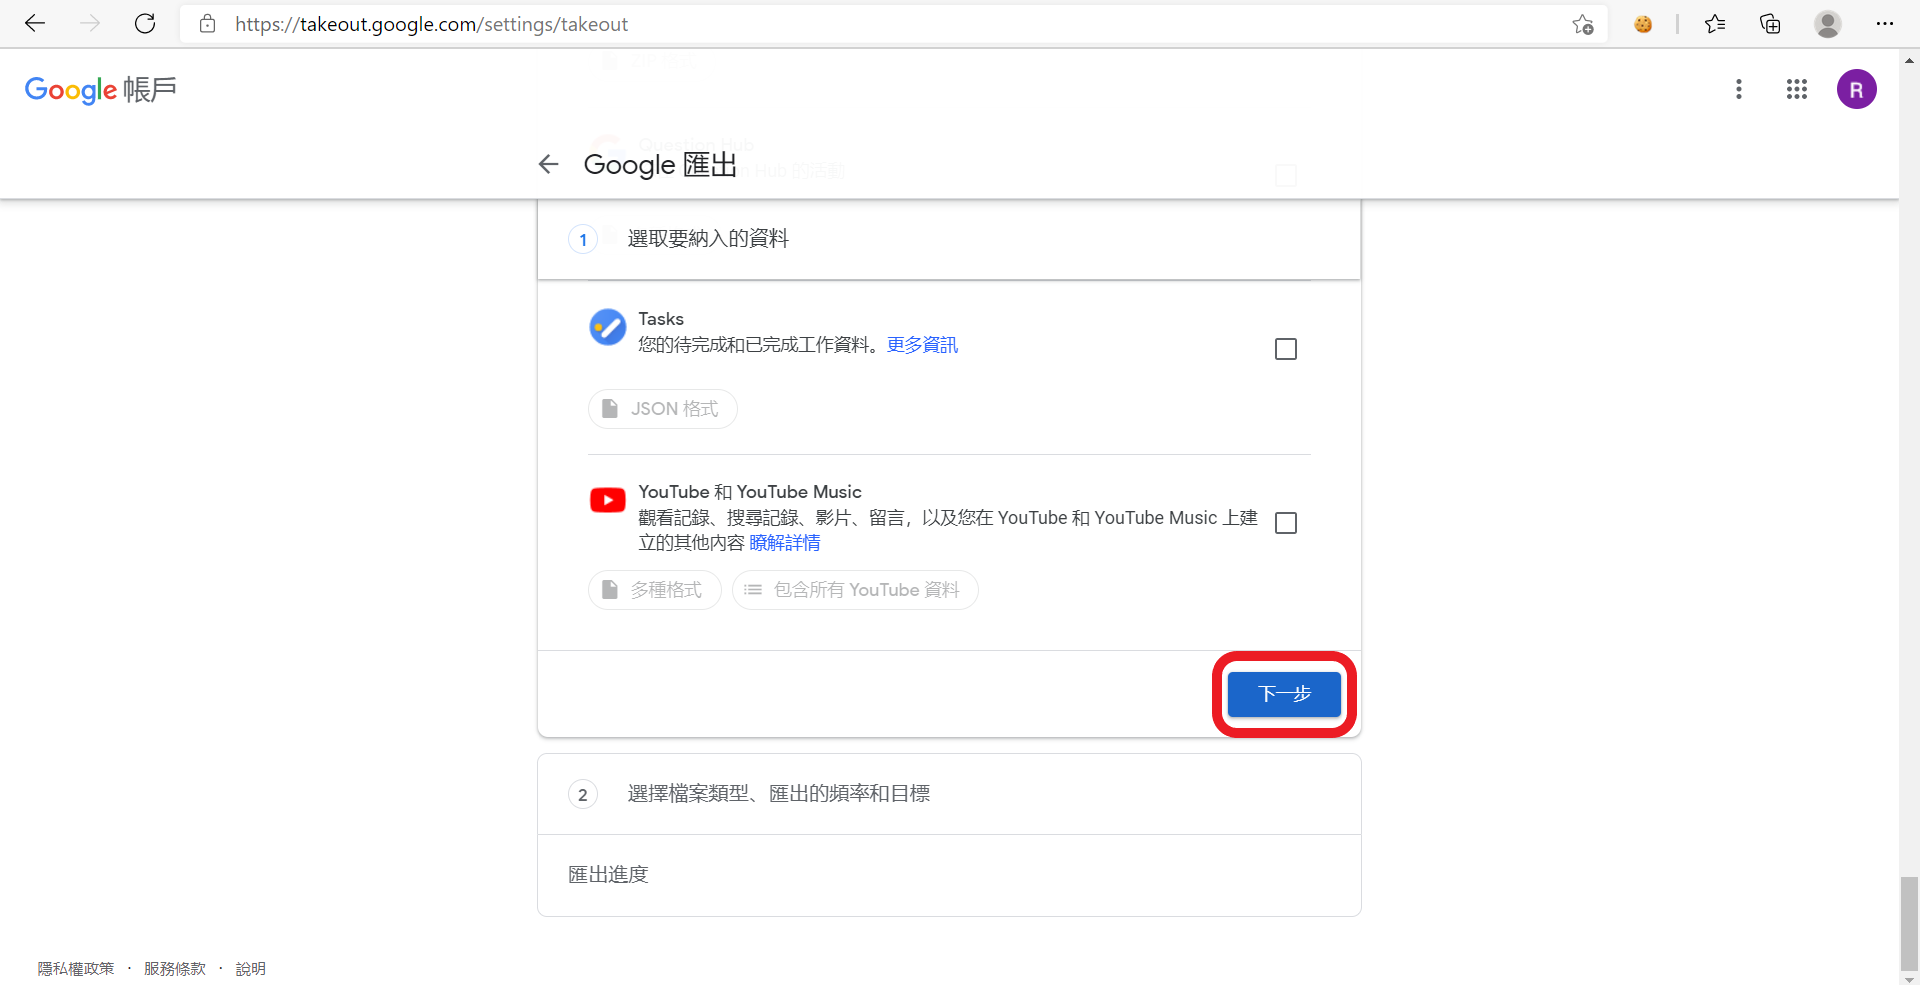
Task: Open the 說明 footer link
Action: click(251, 968)
